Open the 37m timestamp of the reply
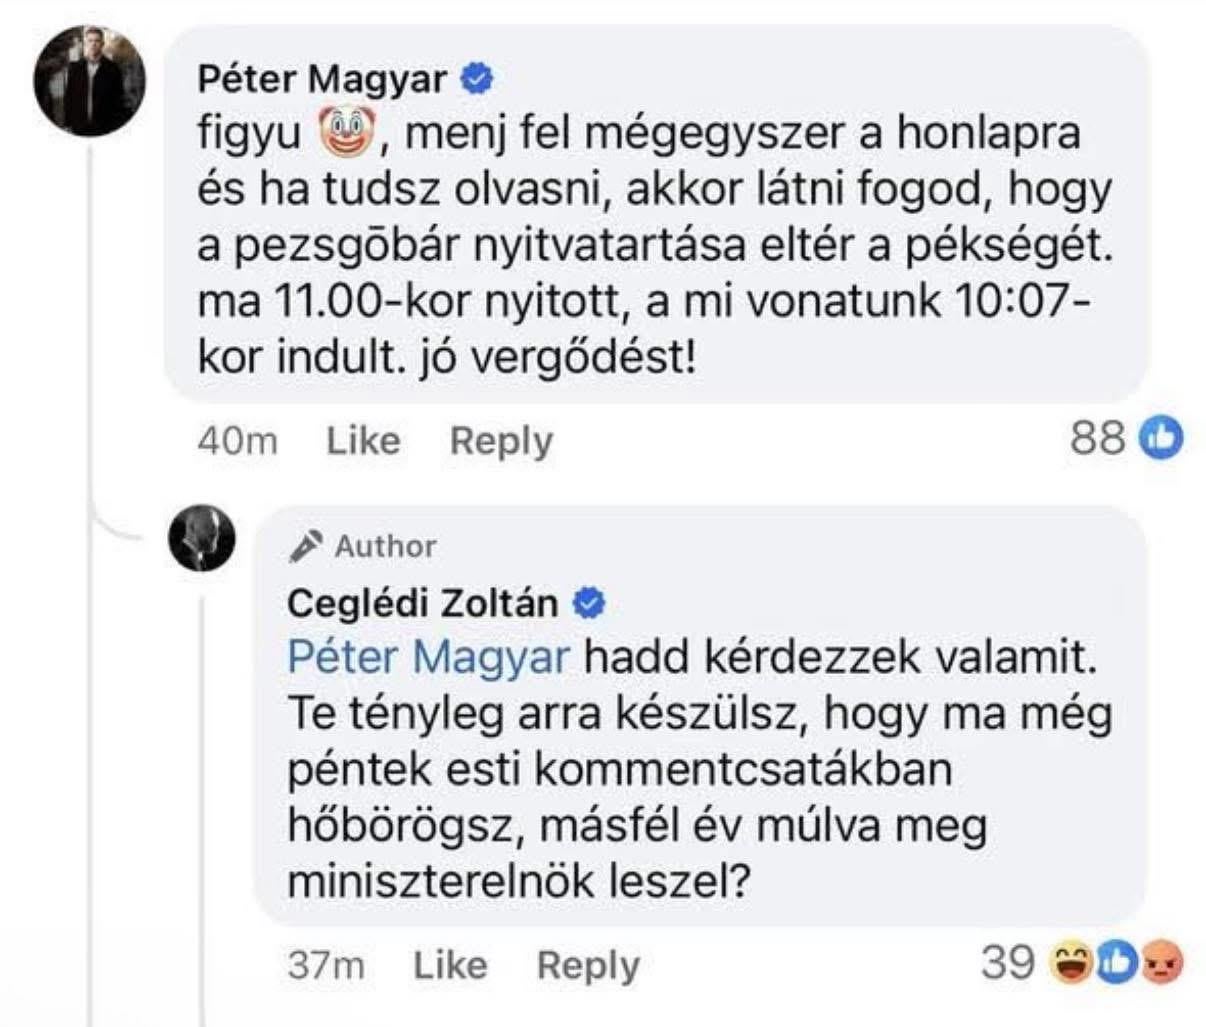Image resolution: width=1206 pixels, height=1027 pixels. [x=325, y=965]
